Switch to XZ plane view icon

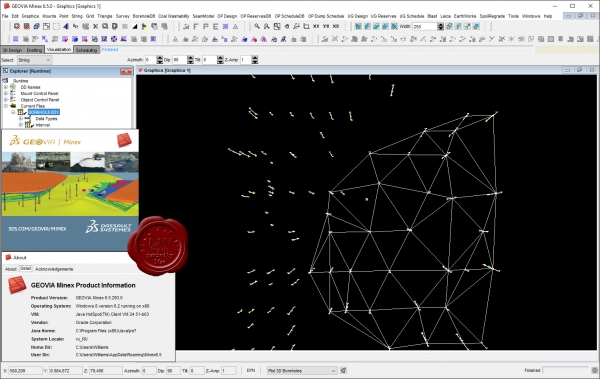coord(336,26)
